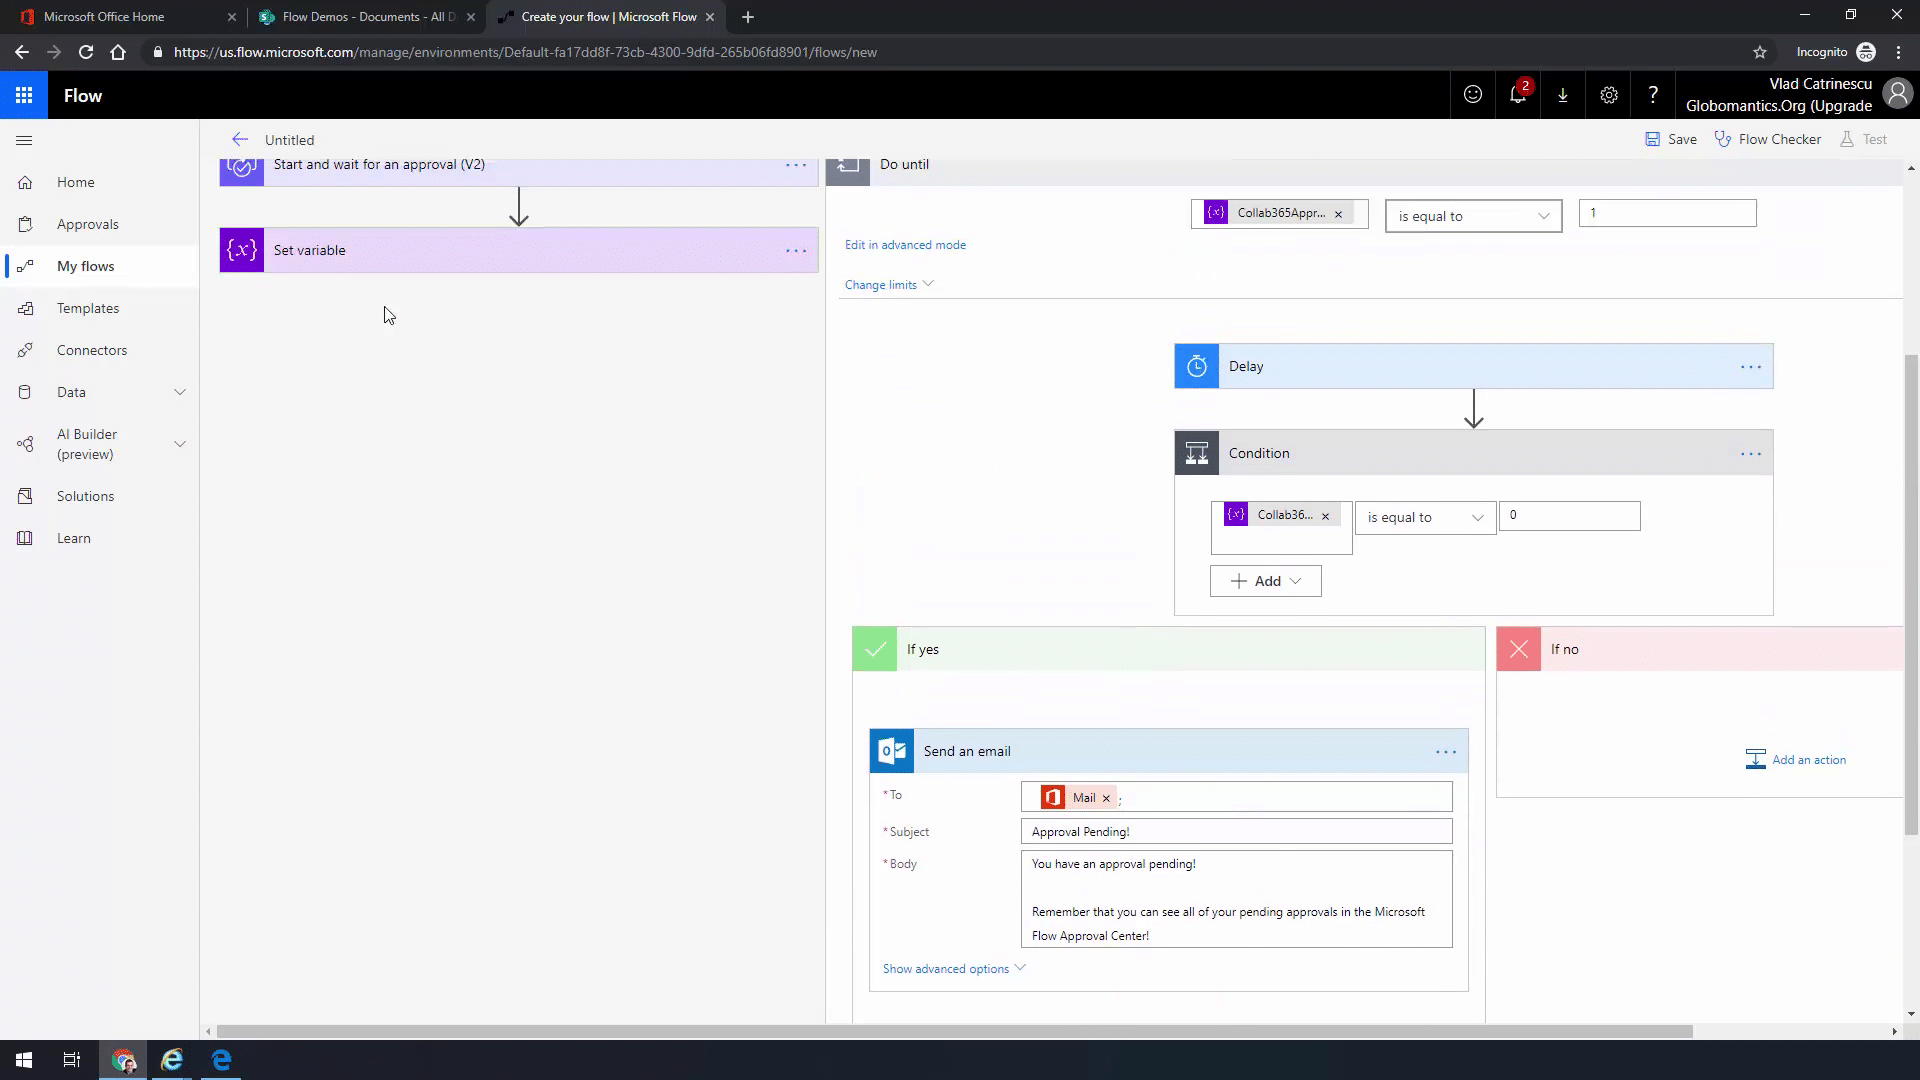1920x1080 pixels.
Task: Click the download arrow icon in header
Action: coord(1563,95)
